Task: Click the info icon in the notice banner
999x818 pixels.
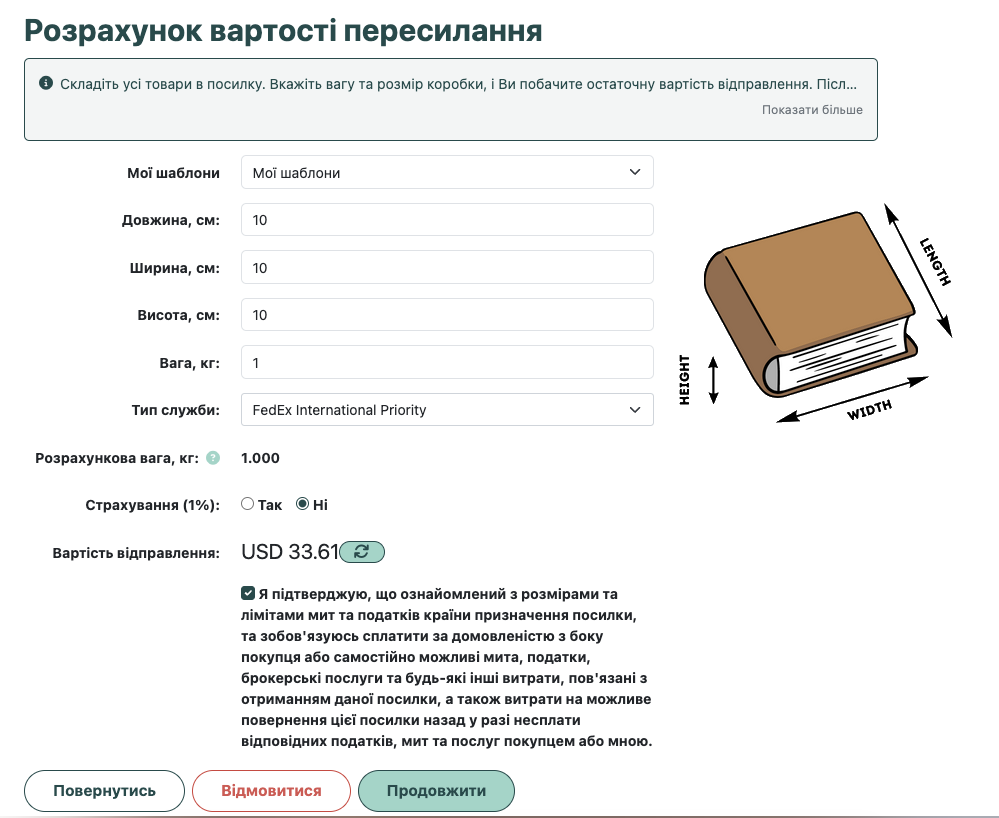Action: [46, 83]
